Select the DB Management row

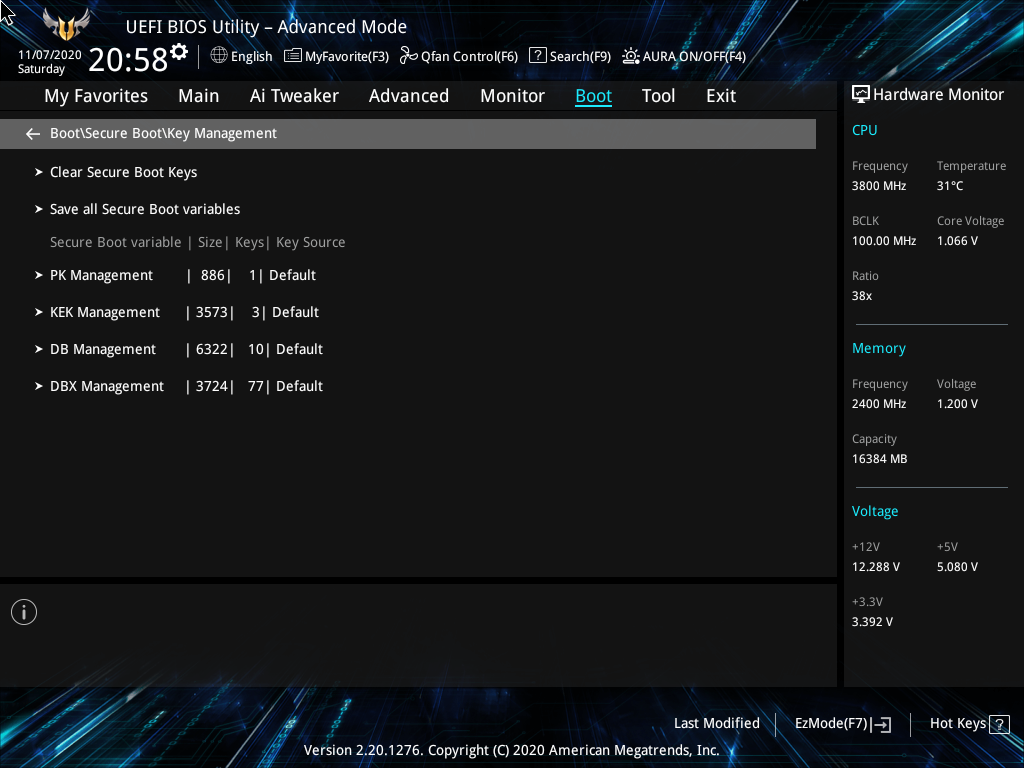pos(186,349)
